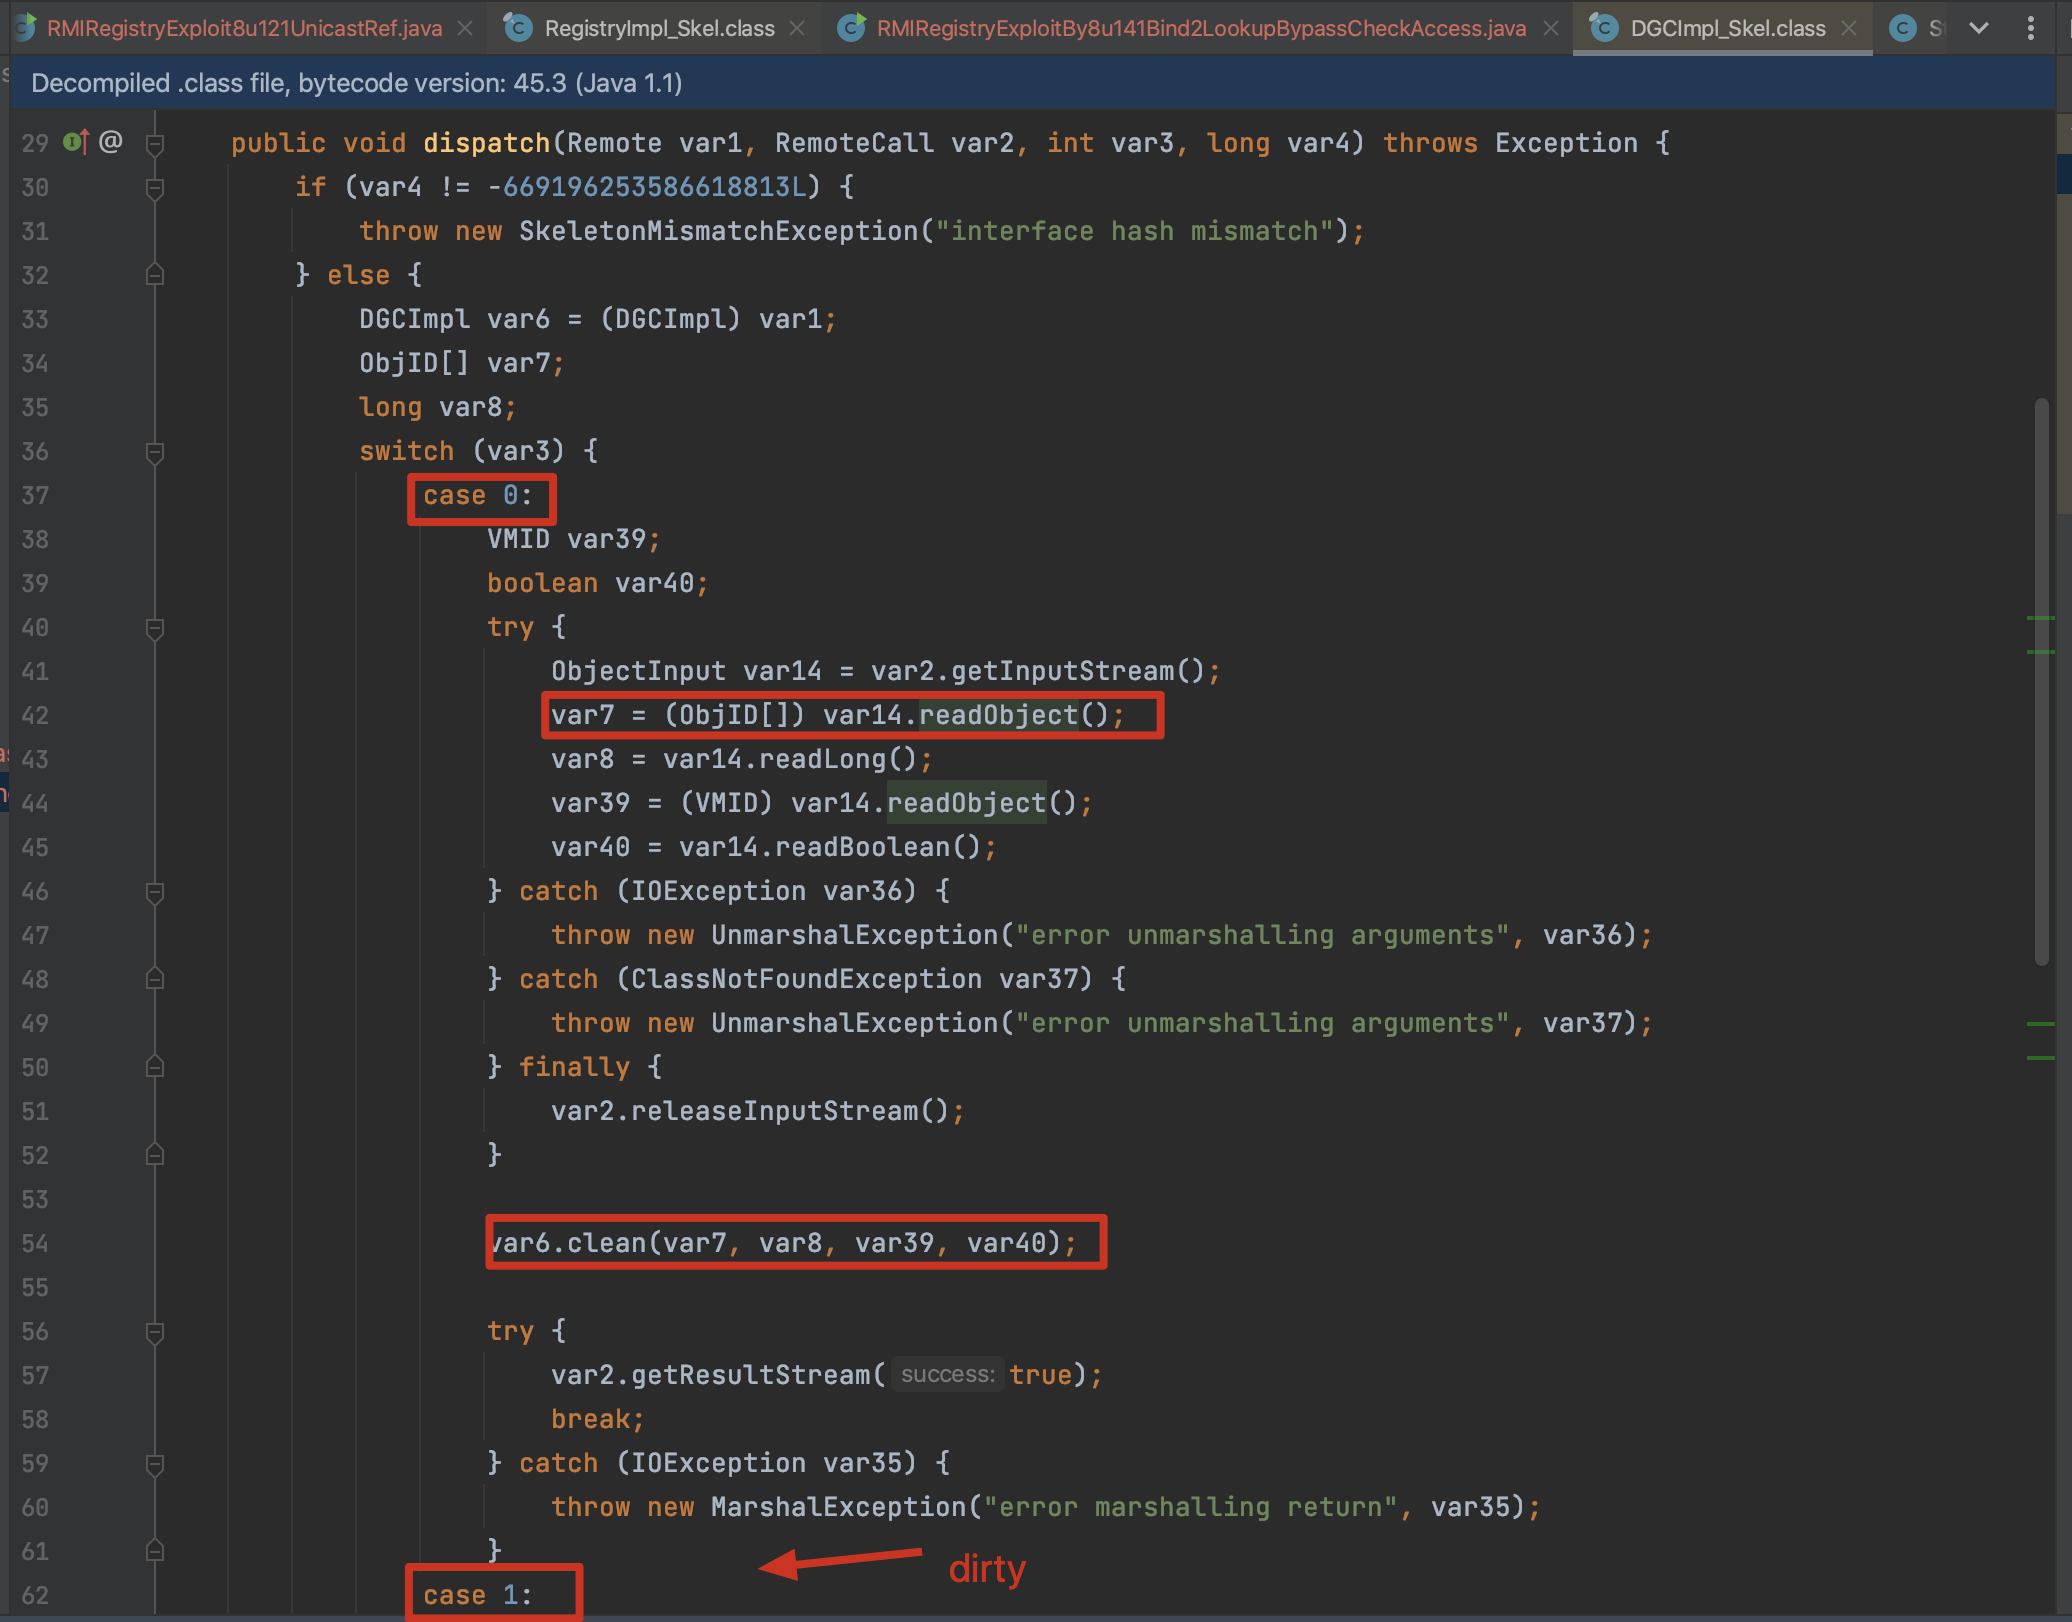Collapse switch block fold at line 36
Viewport: 2072px width, 1622px height.
(x=155, y=452)
